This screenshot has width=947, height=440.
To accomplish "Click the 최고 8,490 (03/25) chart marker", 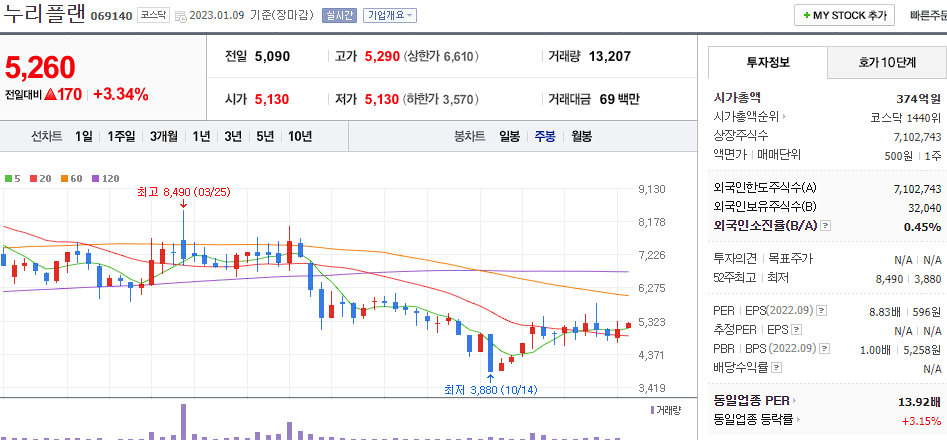I will [x=184, y=193].
